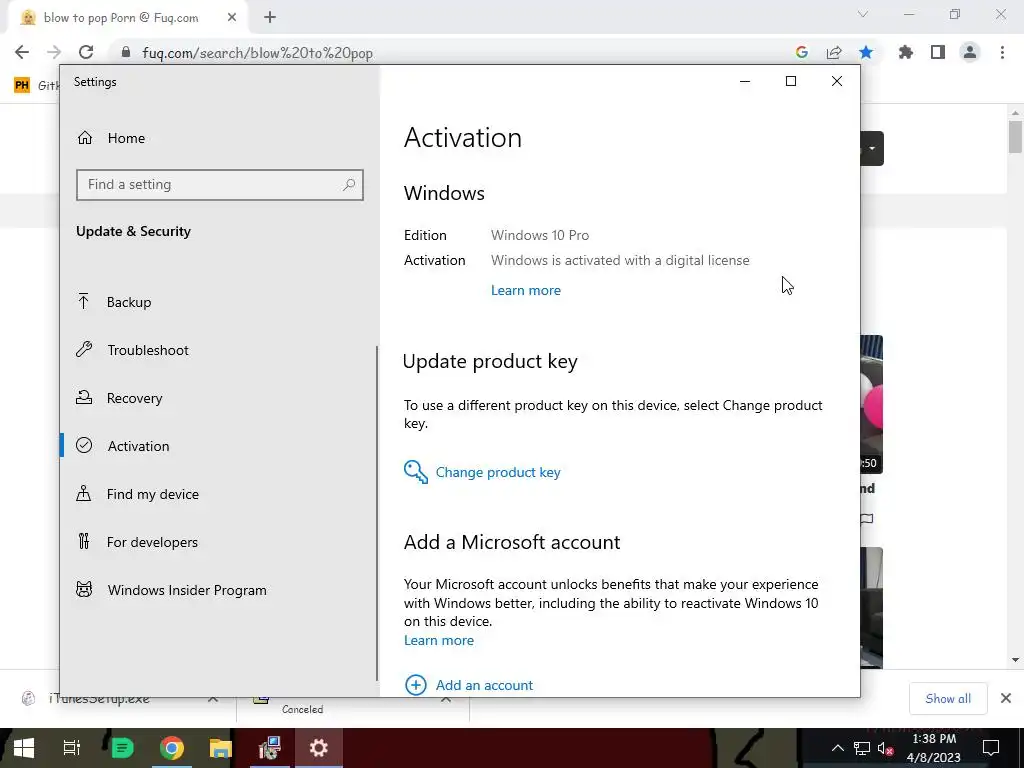Click Add an account
1024x768 pixels.
(x=484, y=685)
